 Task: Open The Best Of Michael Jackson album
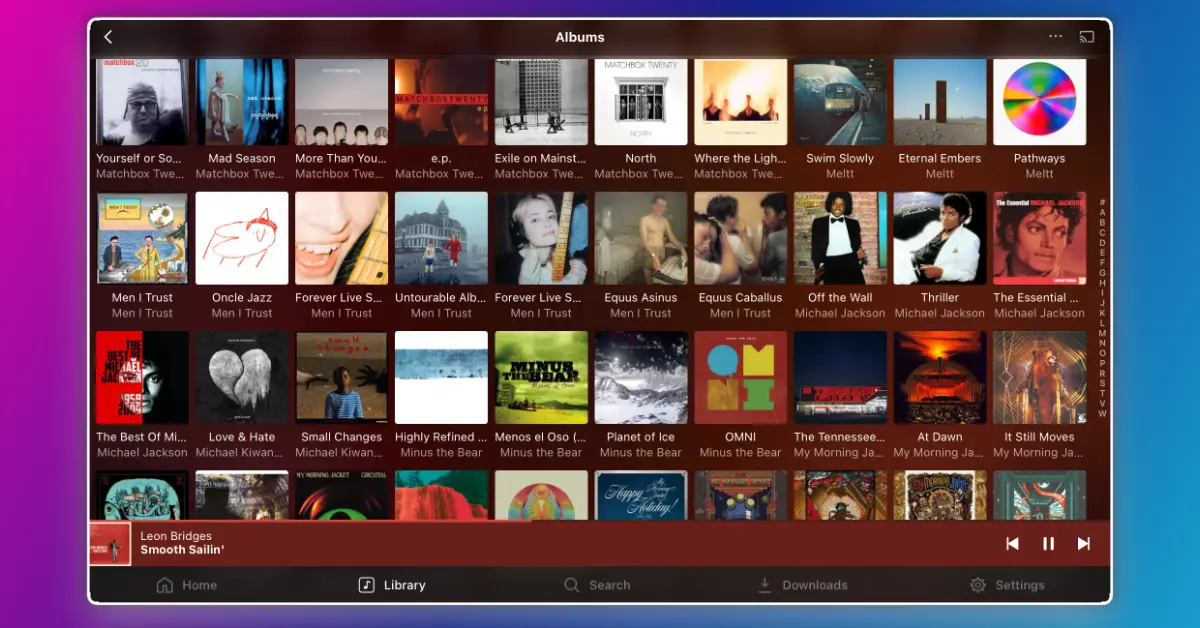pyautogui.click(x=142, y=377)
